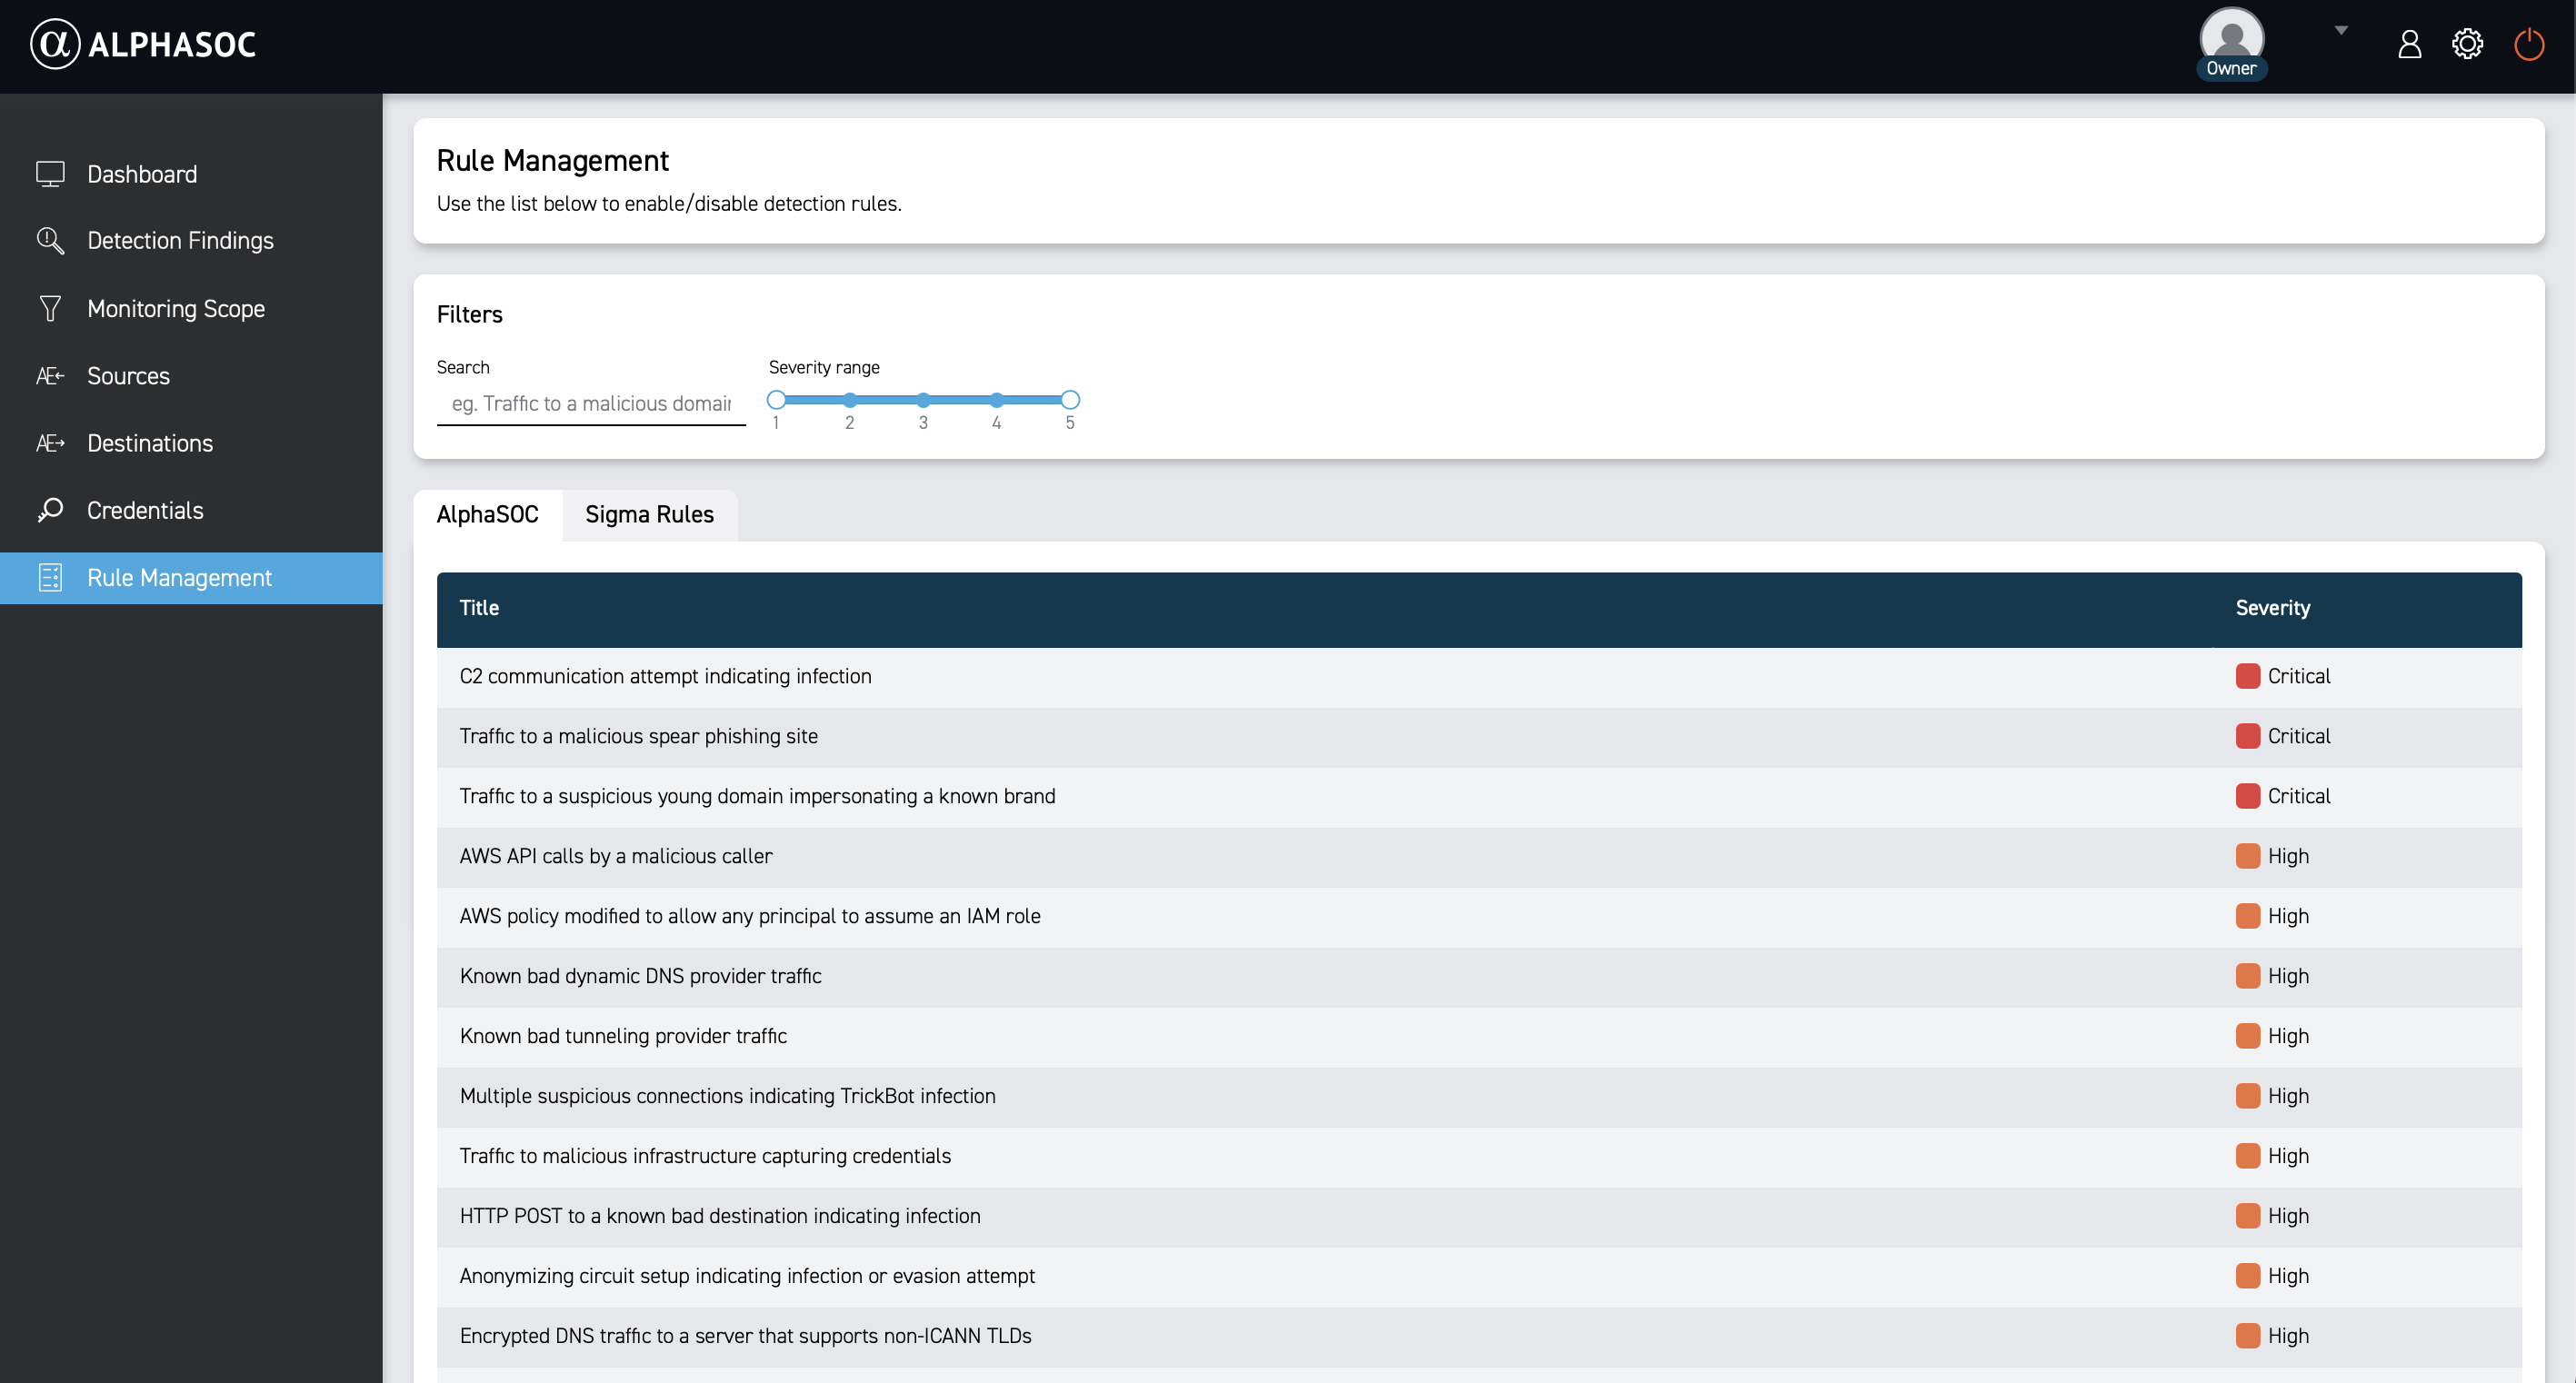Click the AlphaSOC logo link
This screenshot has height=1383, width=2576.
coord(143,44)
